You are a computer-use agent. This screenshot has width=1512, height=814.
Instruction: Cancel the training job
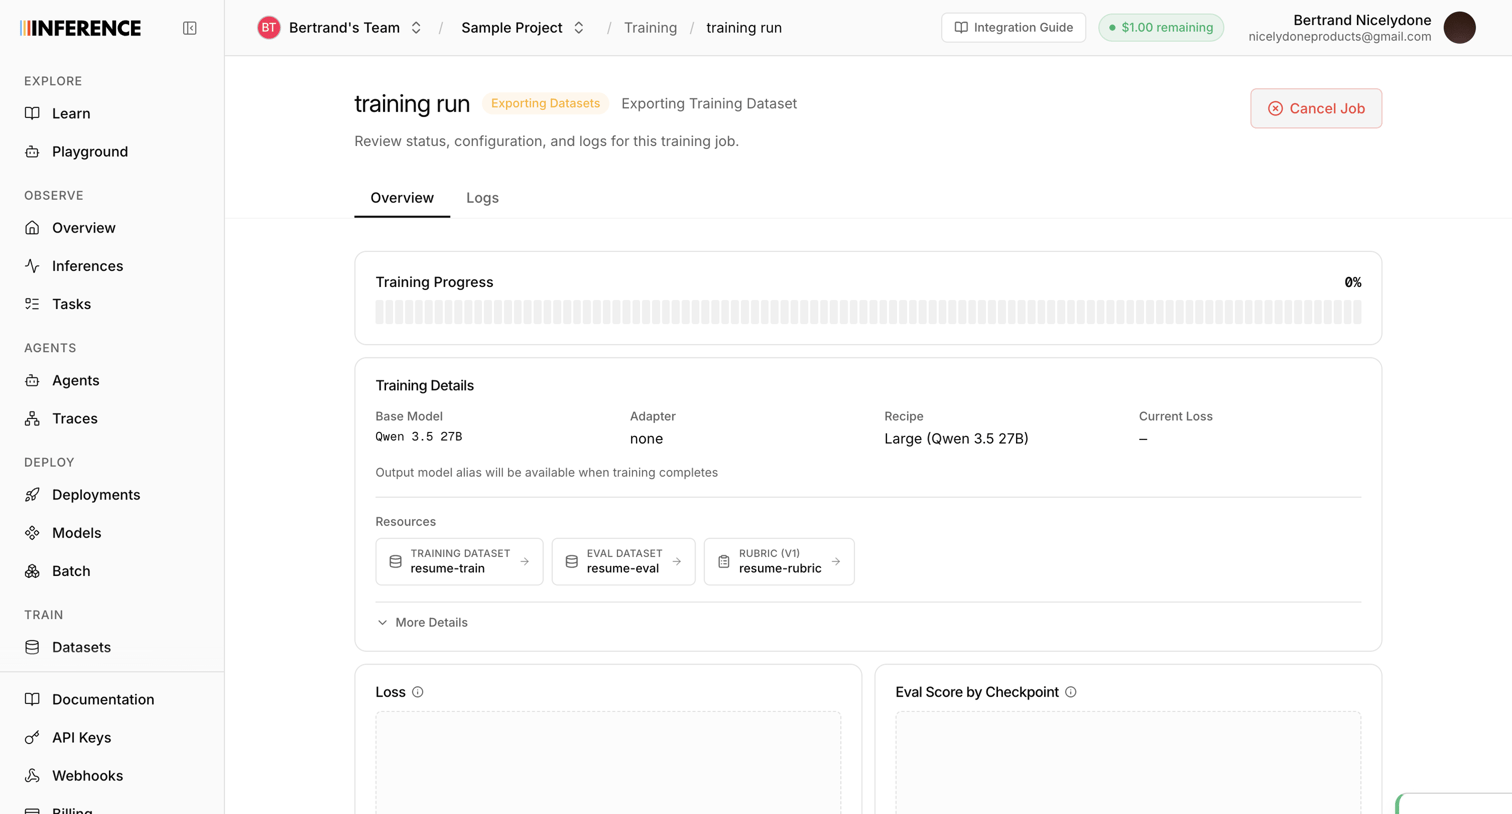[1316, 108]
